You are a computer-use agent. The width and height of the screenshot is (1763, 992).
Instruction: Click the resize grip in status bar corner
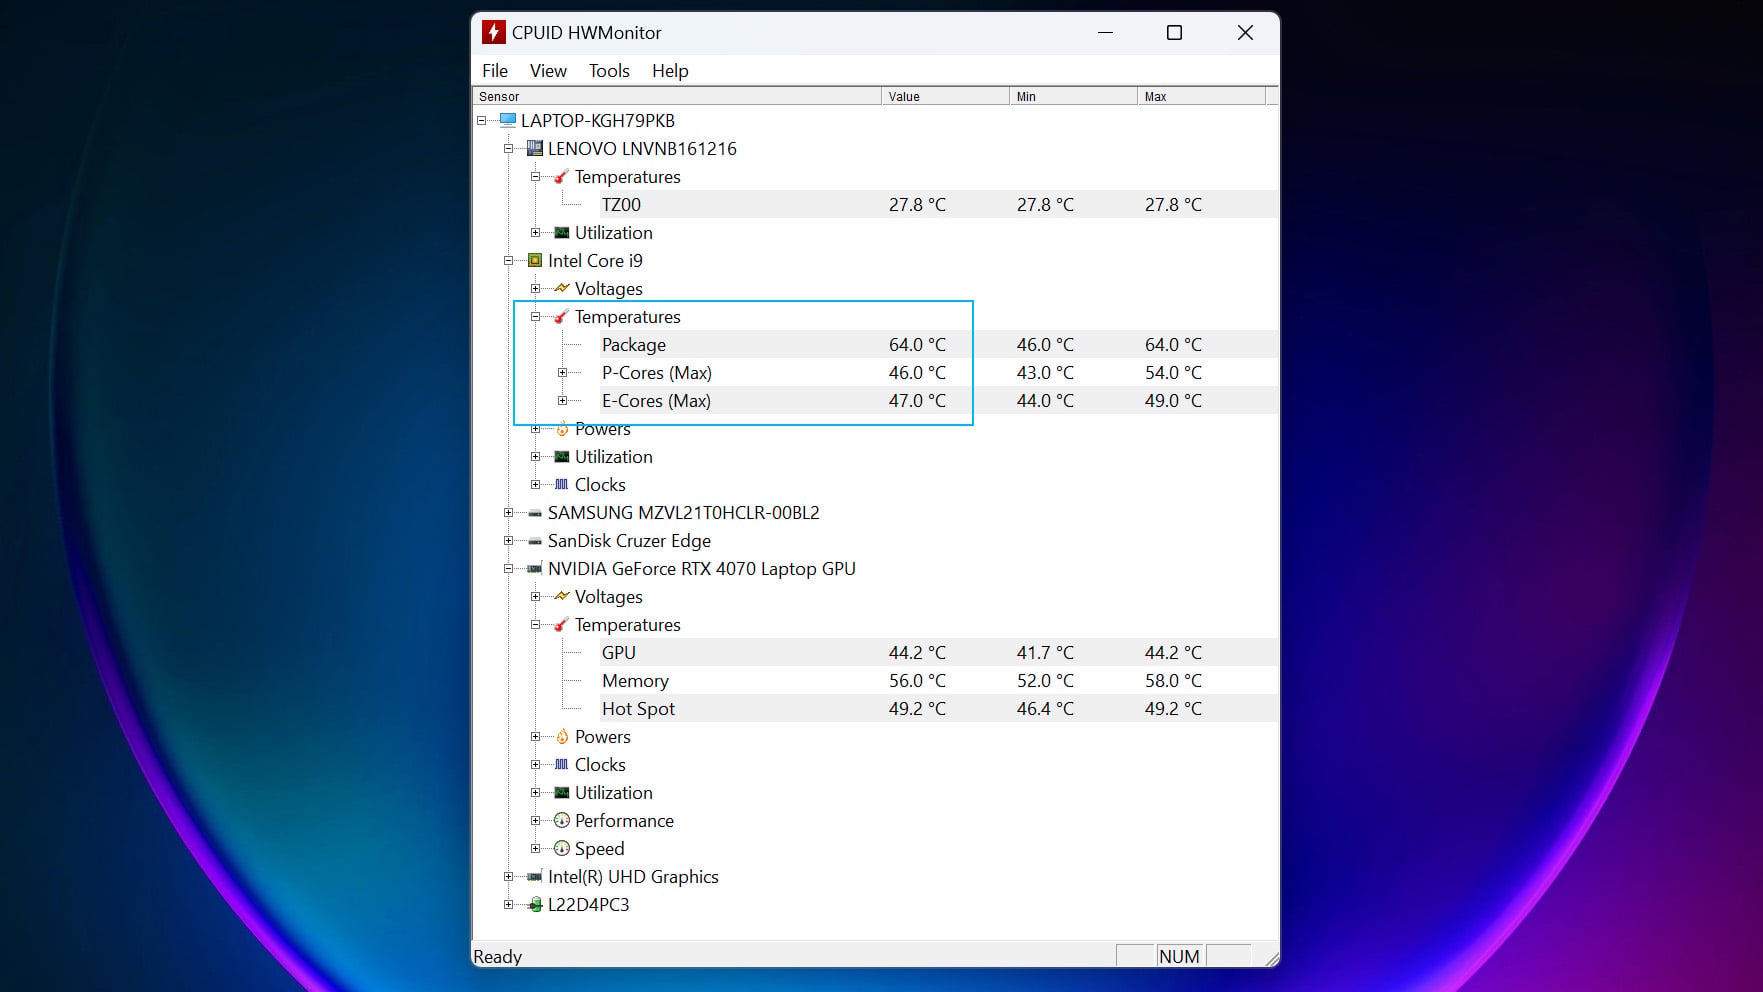coord(1271,958)
